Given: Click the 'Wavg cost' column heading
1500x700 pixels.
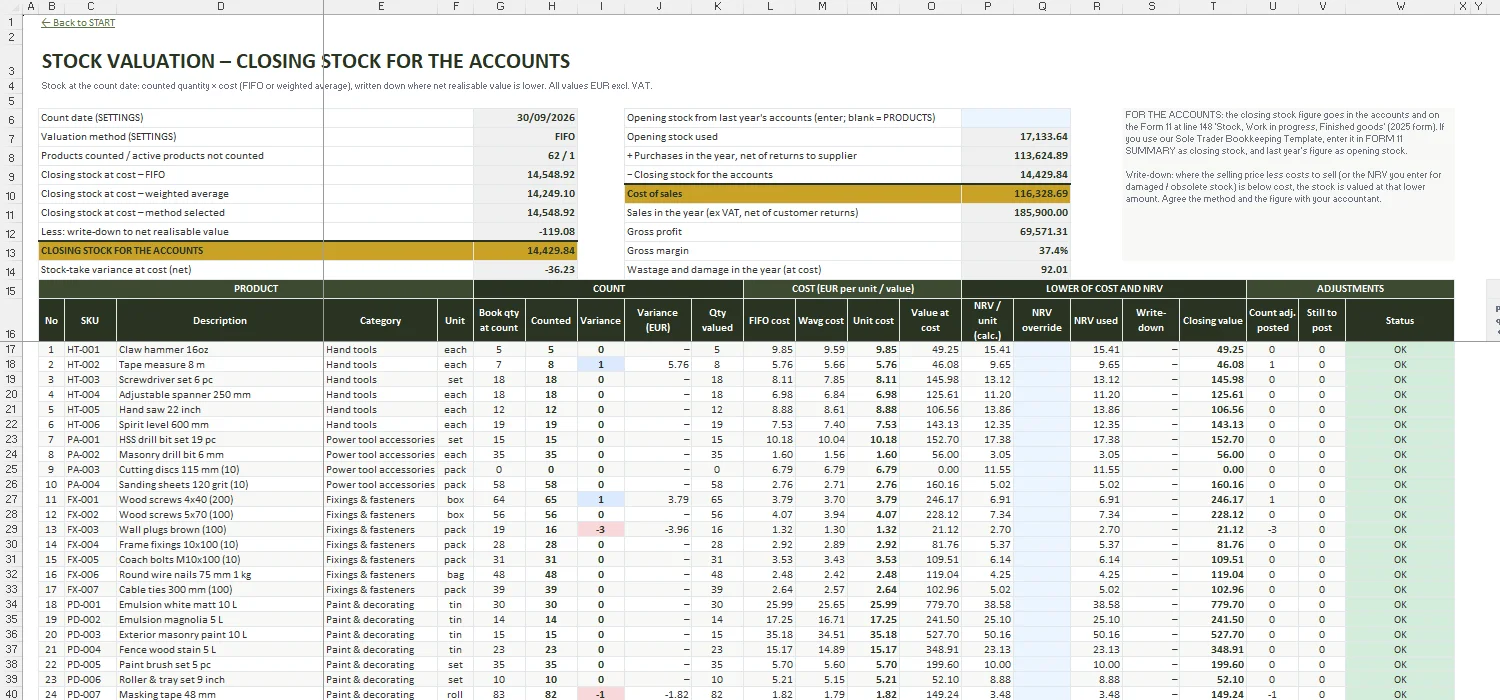Looking at the screenshot, I should (822, 321).
